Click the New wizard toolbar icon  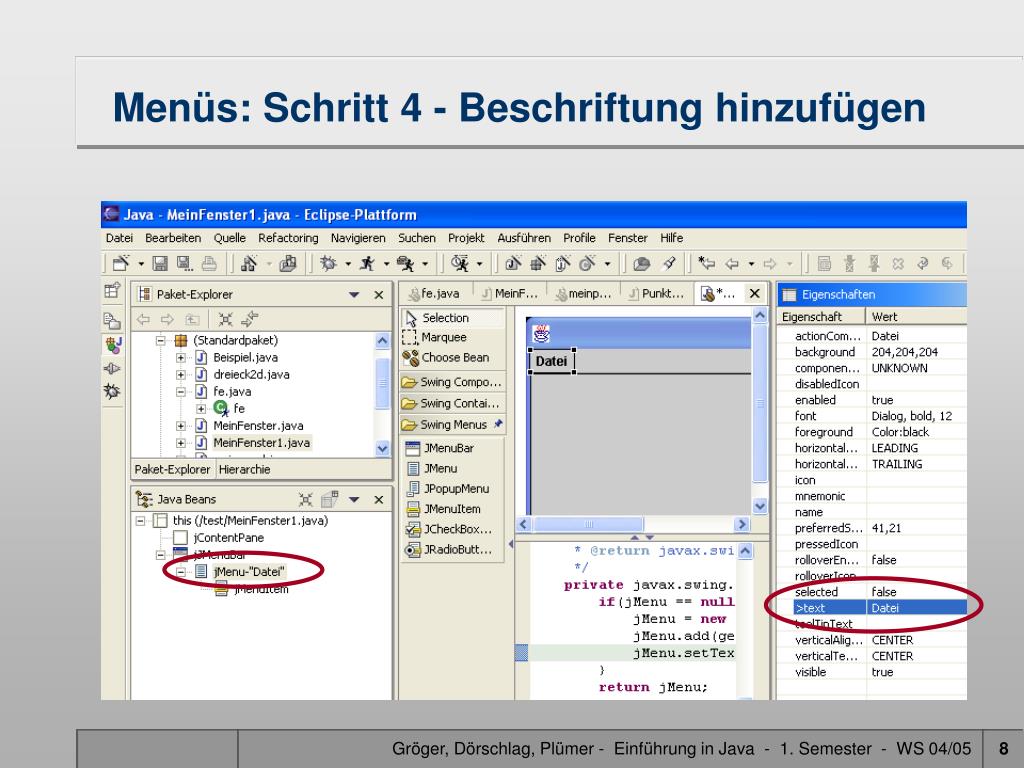click(120, 263)
